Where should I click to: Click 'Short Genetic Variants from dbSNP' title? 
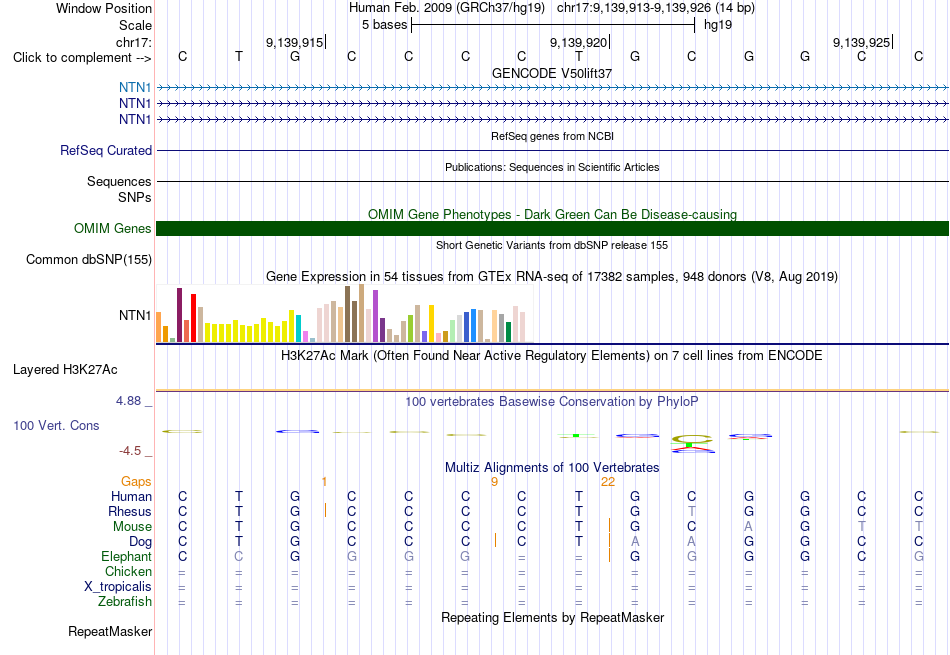(552, 245)
